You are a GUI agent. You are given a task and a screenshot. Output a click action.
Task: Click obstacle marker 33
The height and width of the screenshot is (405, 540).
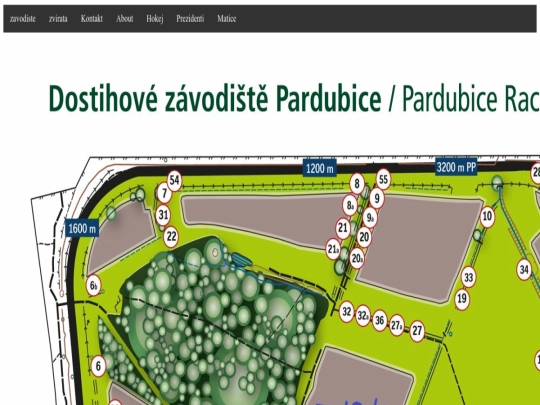tap(469, 277)
